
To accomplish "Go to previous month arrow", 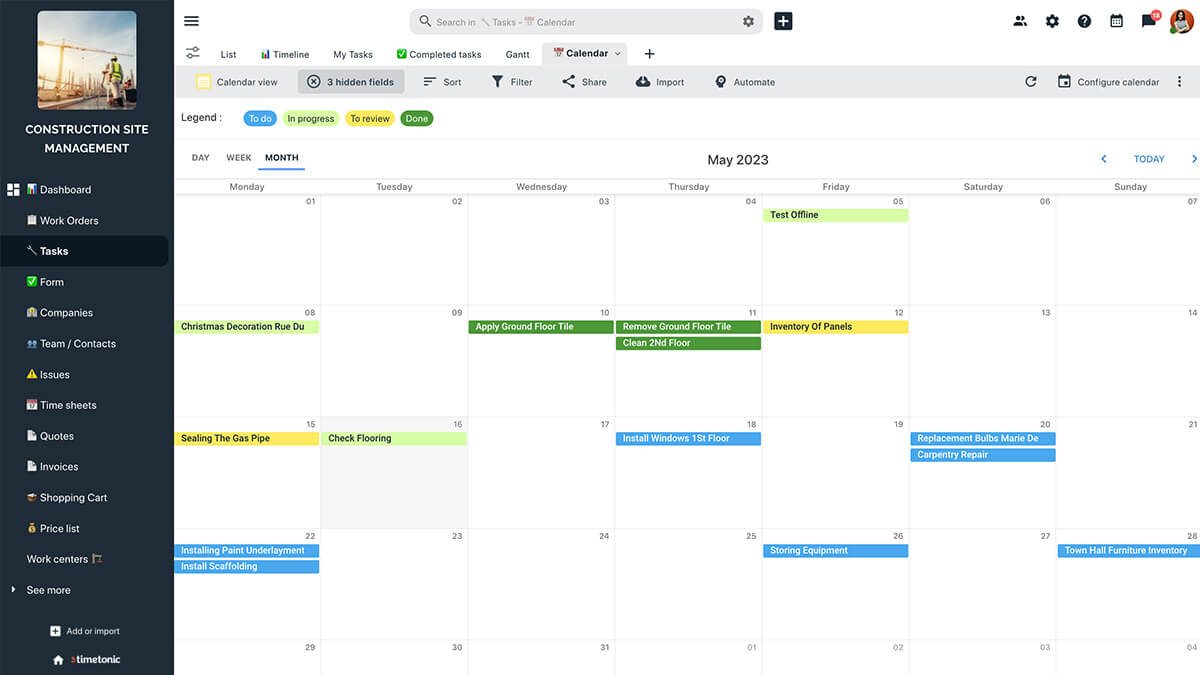I will point(1104,159).
